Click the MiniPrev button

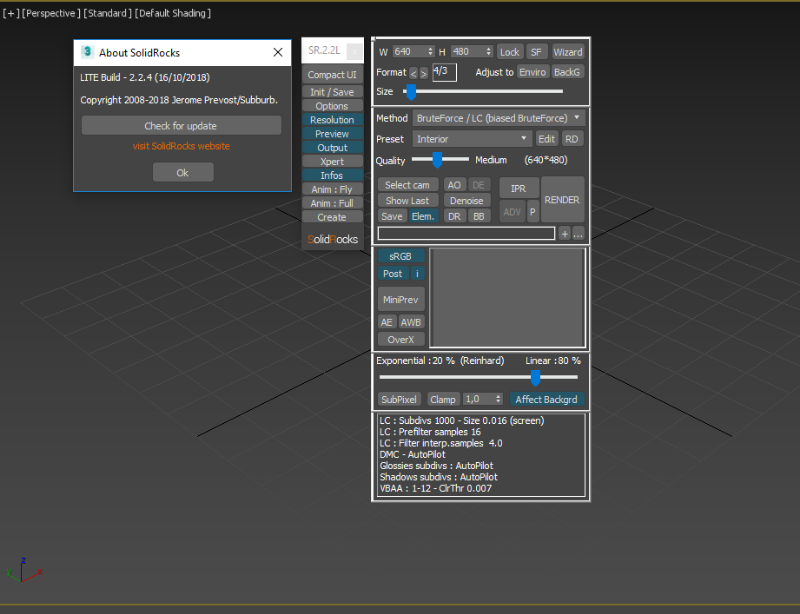[401, 300]
